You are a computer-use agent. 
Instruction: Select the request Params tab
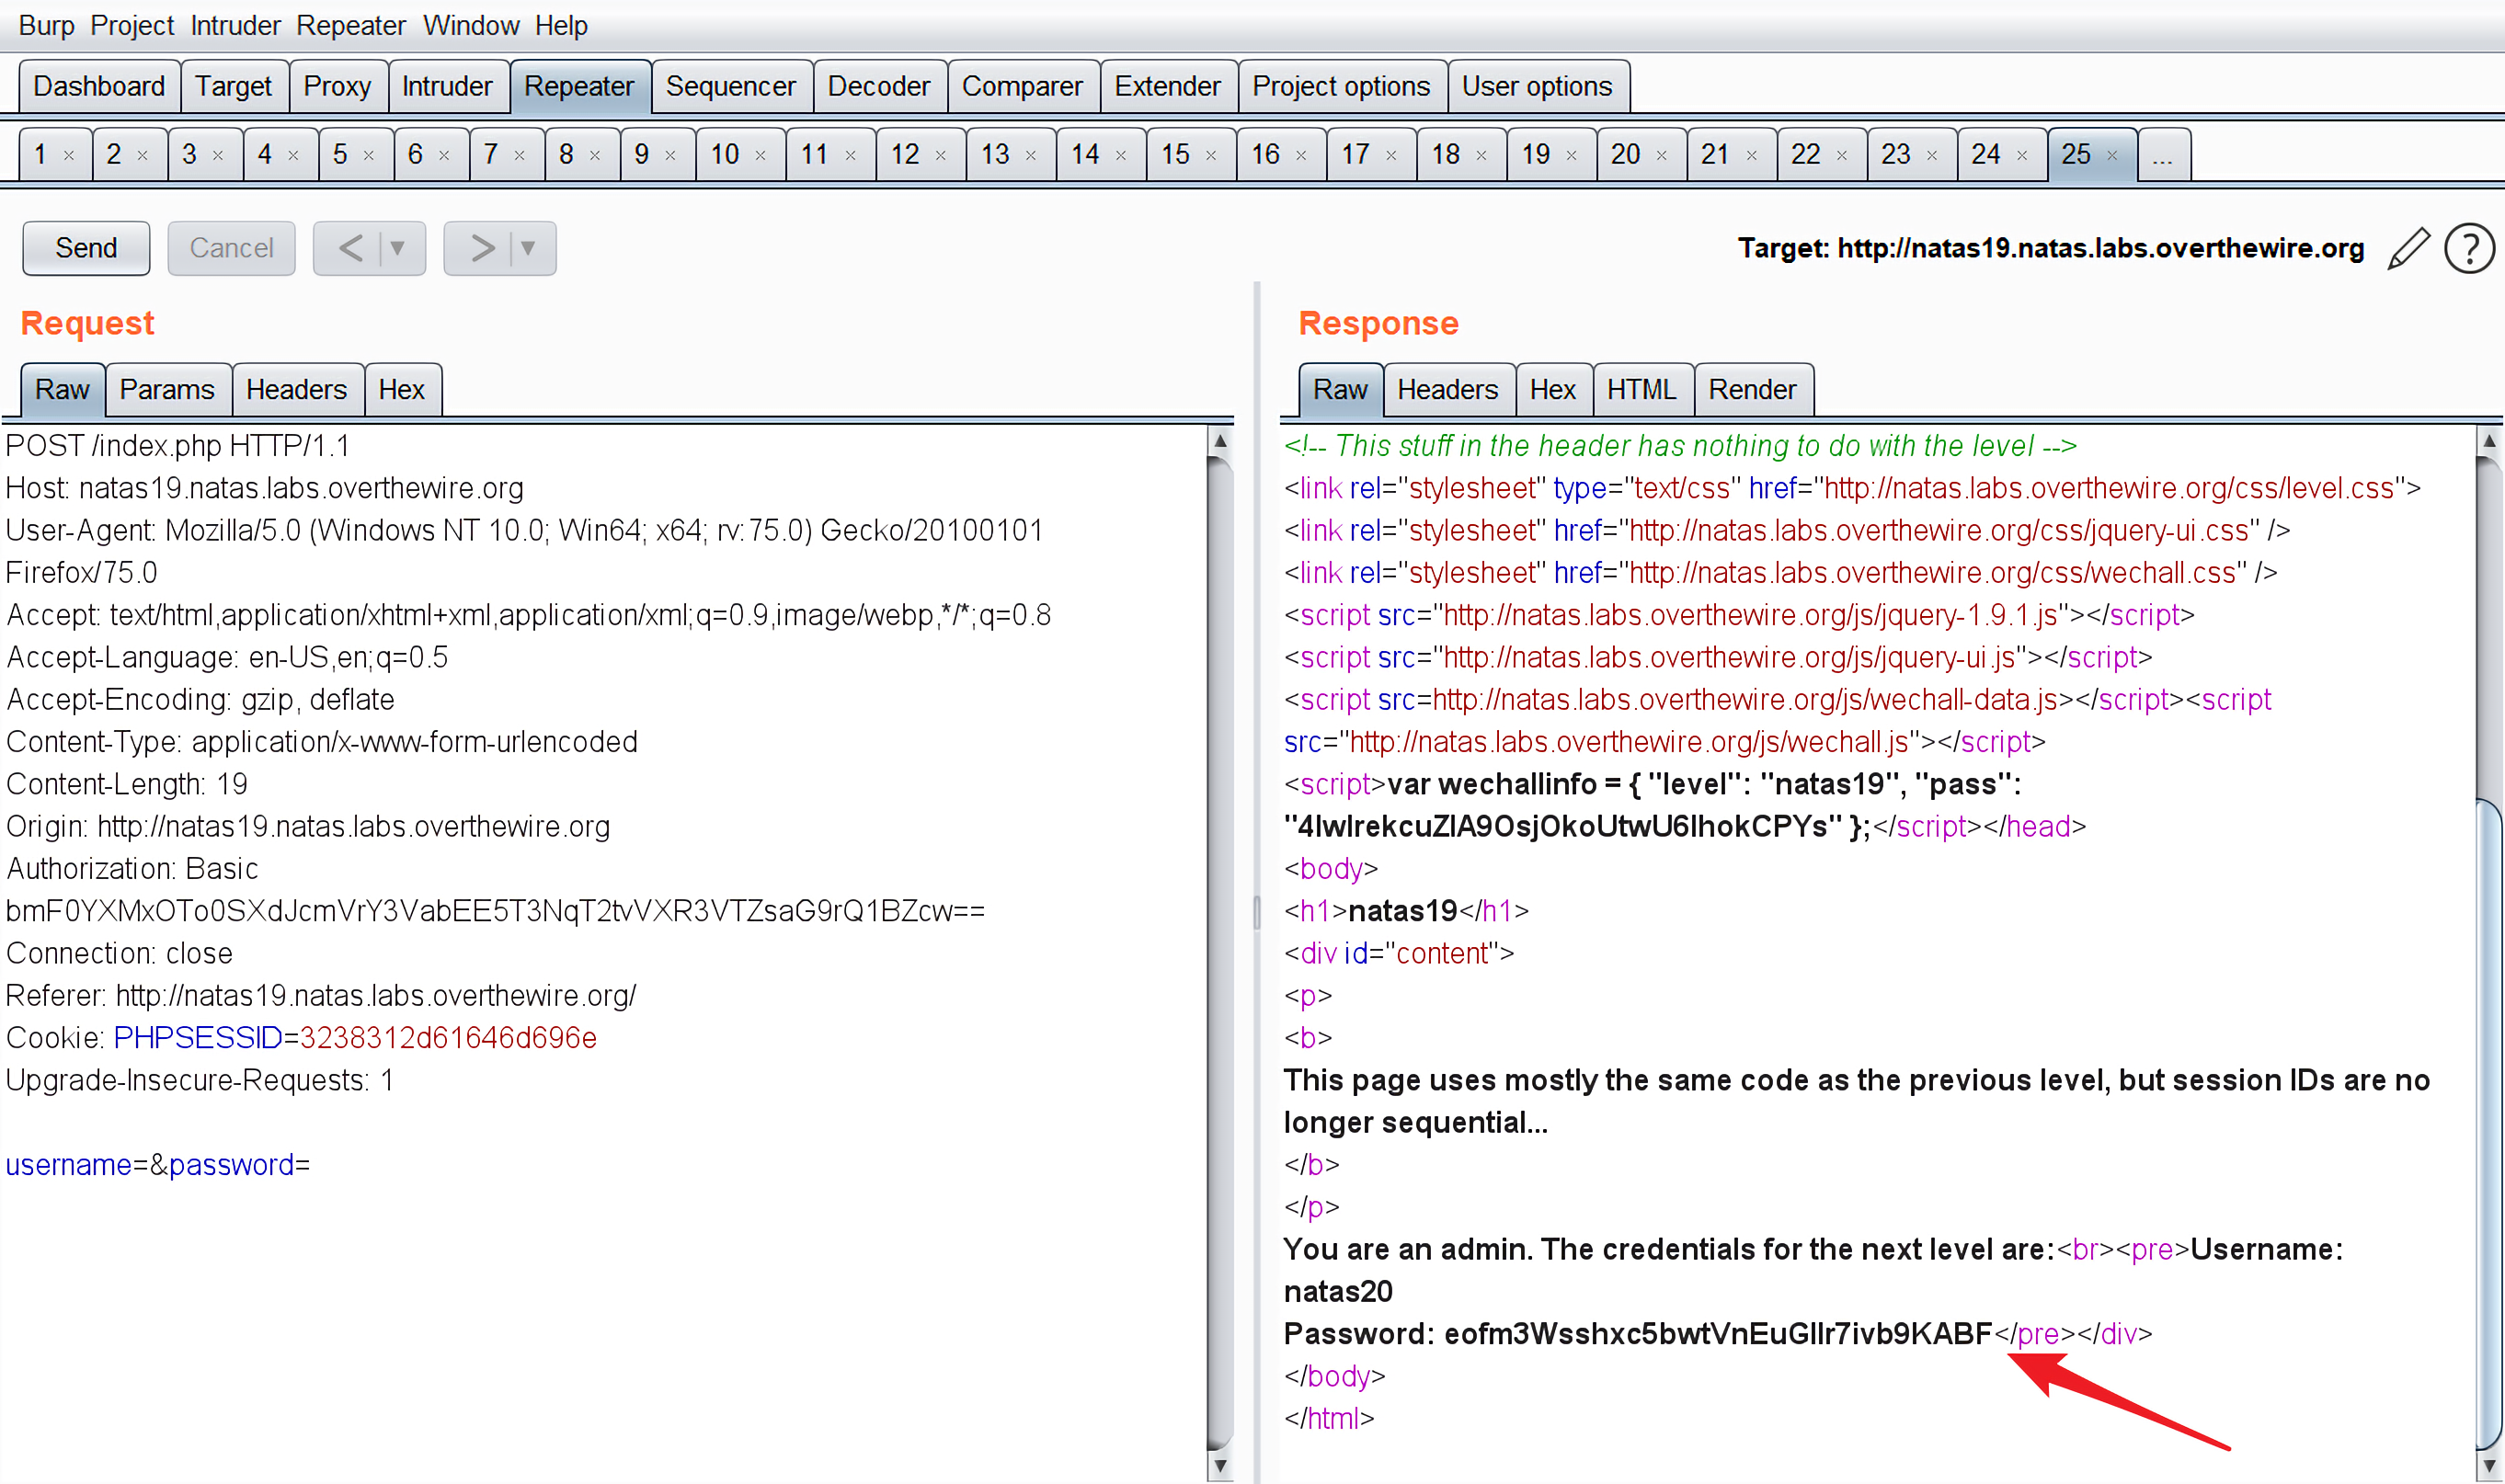pos(167,390)
